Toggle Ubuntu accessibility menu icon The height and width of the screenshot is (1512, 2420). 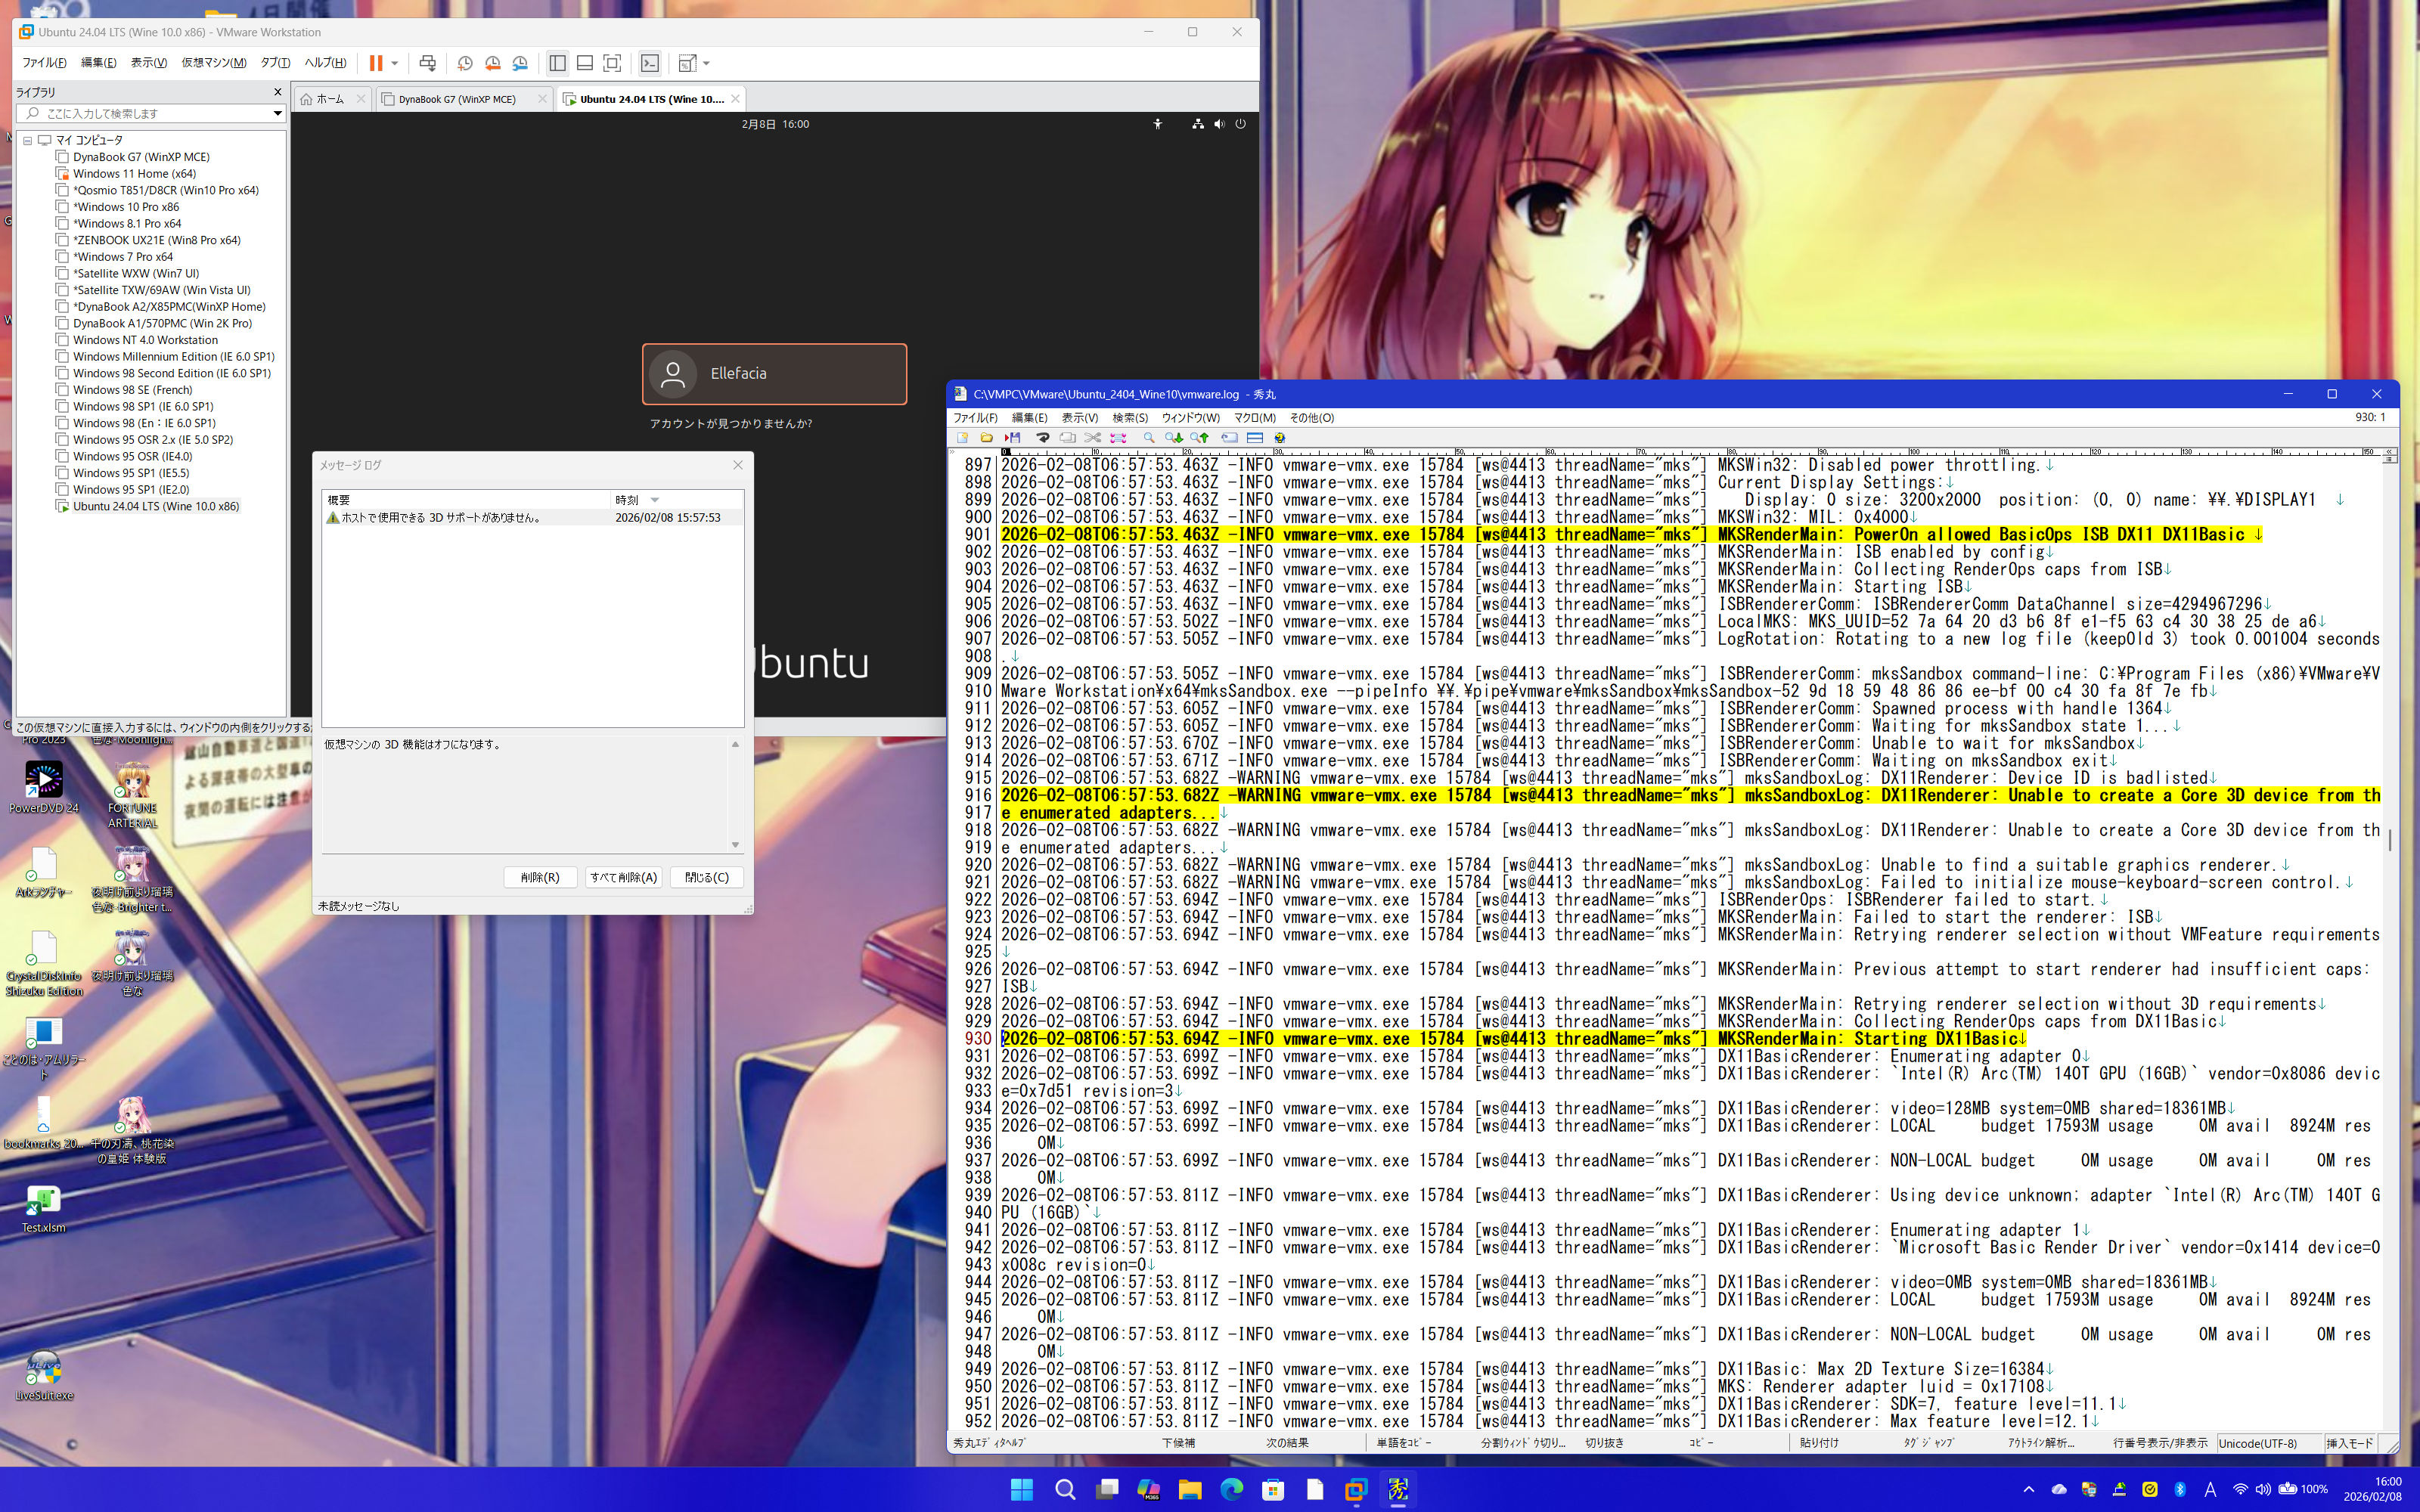(x=1157, y=124)
